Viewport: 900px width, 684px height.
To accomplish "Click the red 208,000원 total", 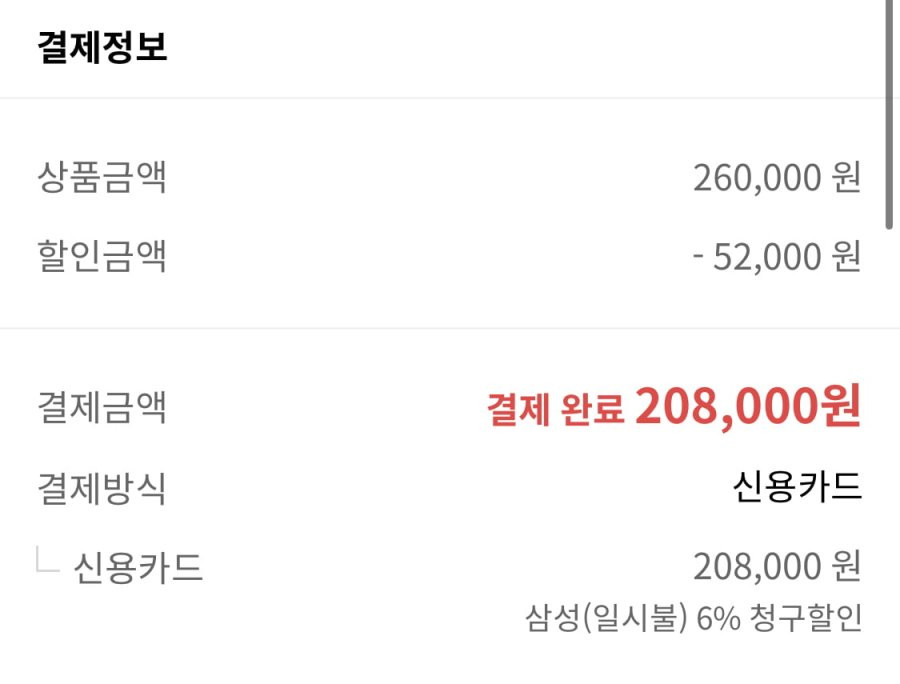I will click(748, 406).
